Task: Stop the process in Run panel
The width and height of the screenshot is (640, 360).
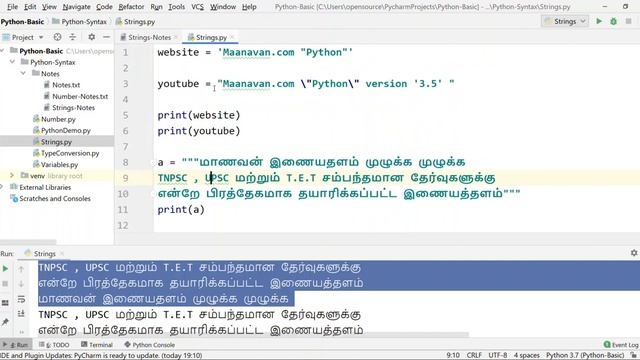Action: click(5, 284)
